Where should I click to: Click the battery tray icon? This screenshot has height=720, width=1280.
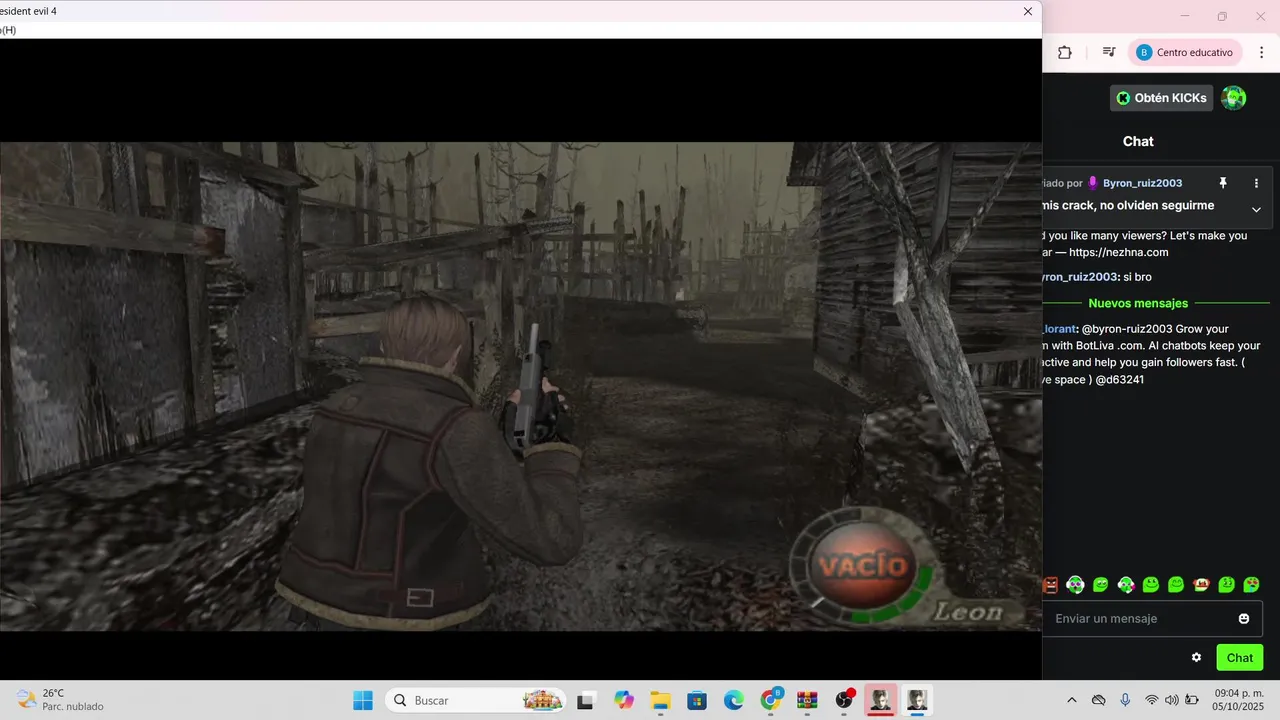1192,700
